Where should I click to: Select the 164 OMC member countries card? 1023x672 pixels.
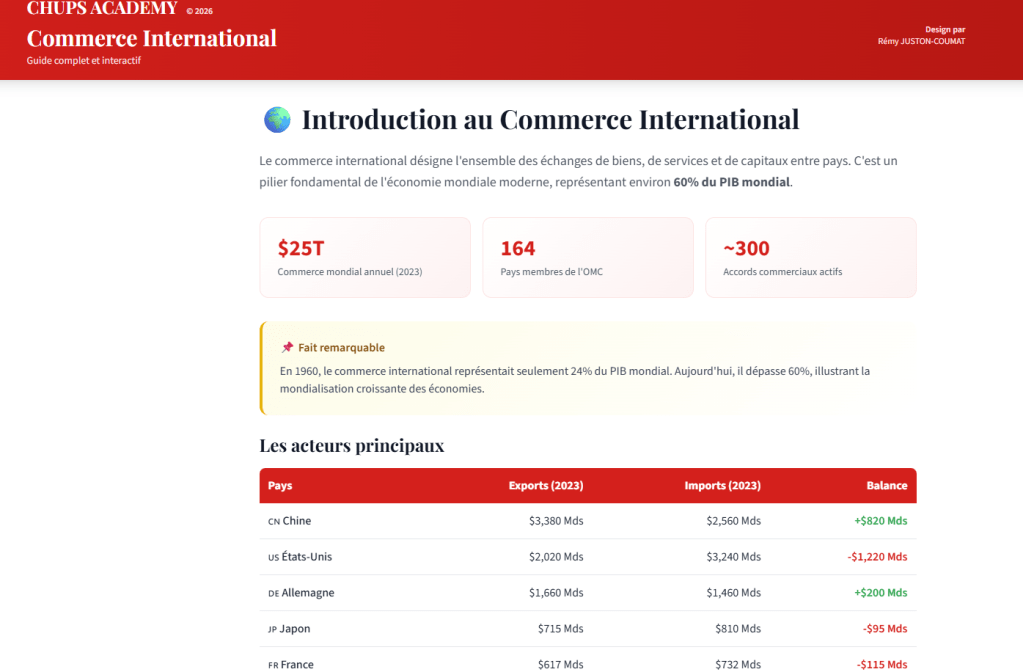[588, 258]
